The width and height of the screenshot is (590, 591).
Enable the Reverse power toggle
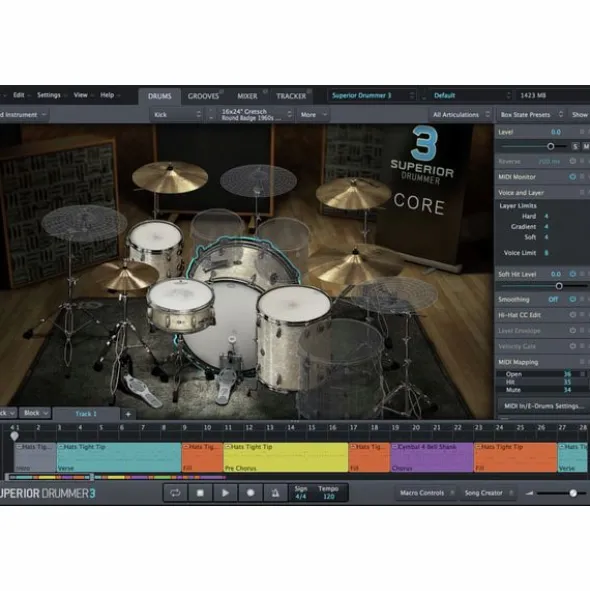(573, 161)
